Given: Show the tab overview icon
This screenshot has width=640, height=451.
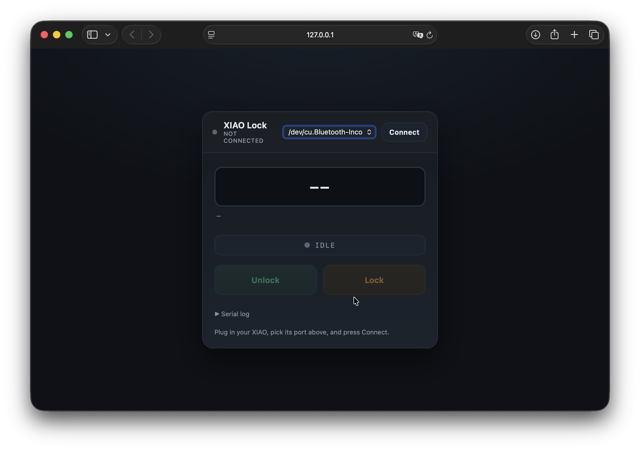Looking at the screenshot, I should coord(594,35).
